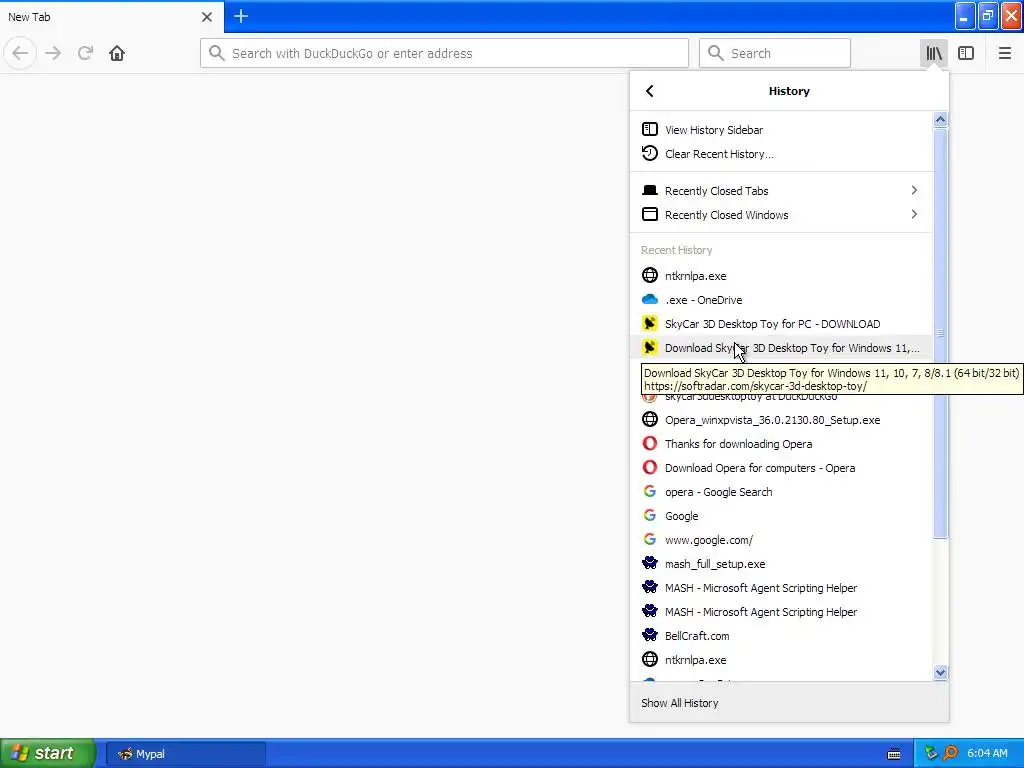Open the Windows Start menu
Image resolution: width=1024 pixels, height=768 pixels.
pos(48,753)
